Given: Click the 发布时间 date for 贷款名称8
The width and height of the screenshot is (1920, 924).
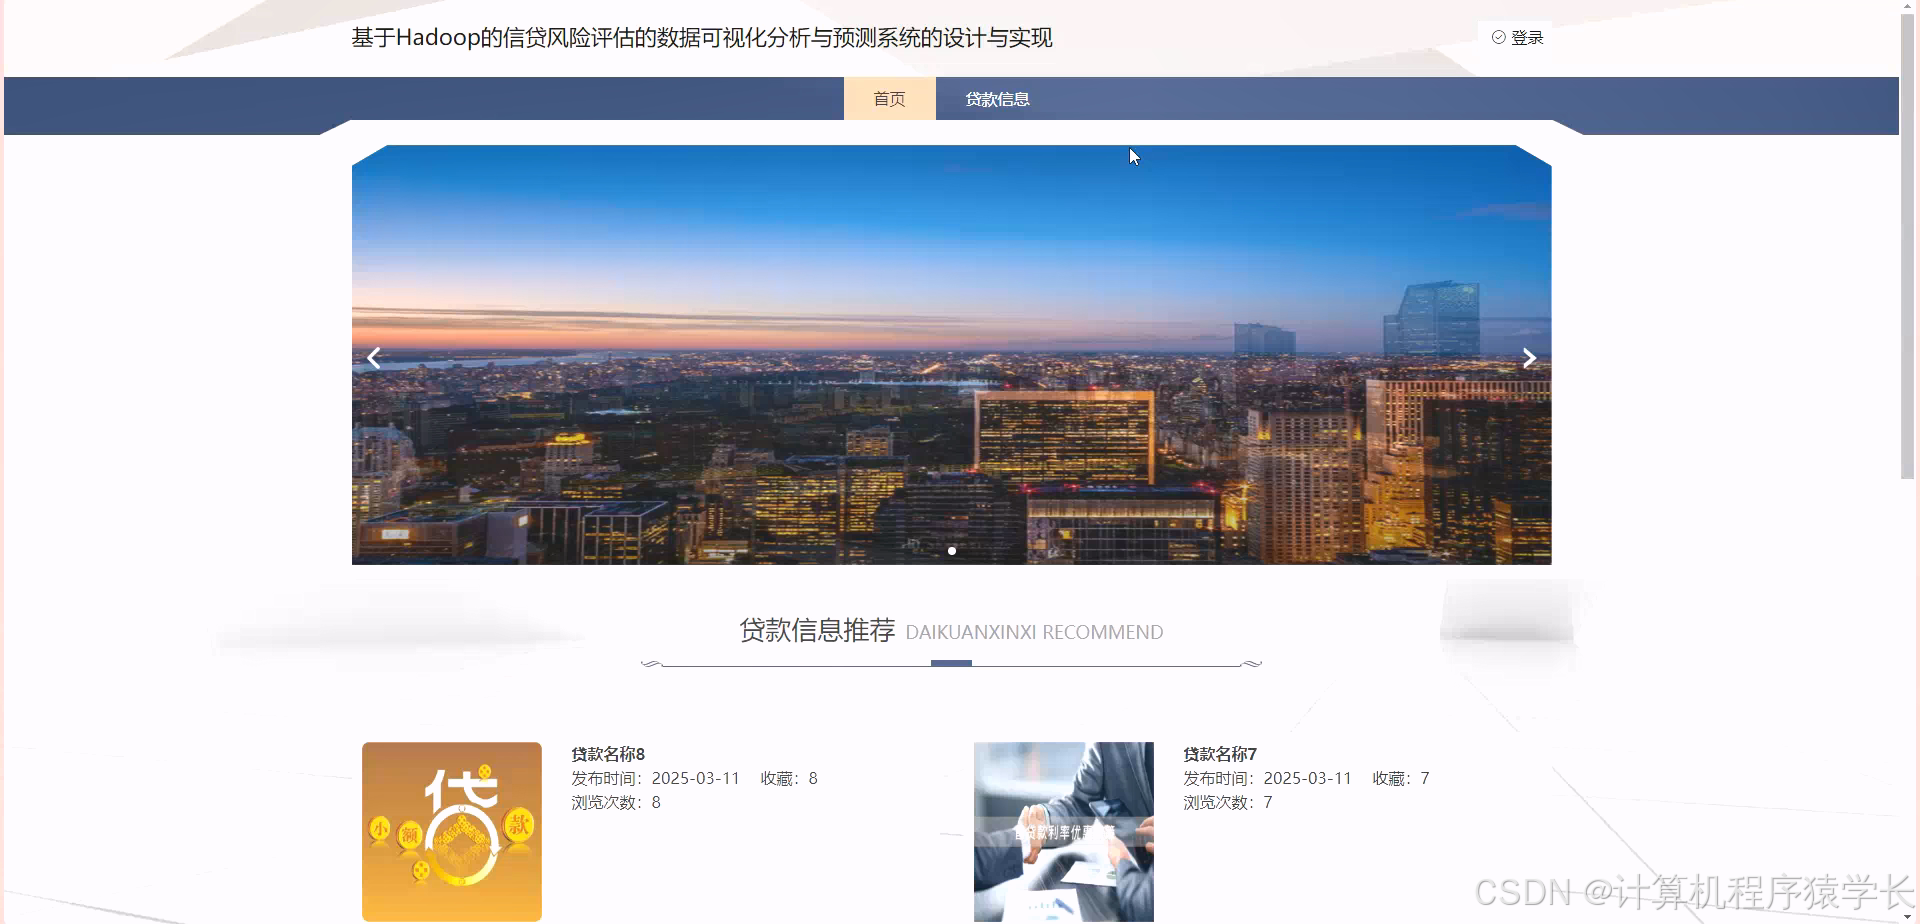Looking at the screenshot, I should pyautogui.click(x=698, y=777).
